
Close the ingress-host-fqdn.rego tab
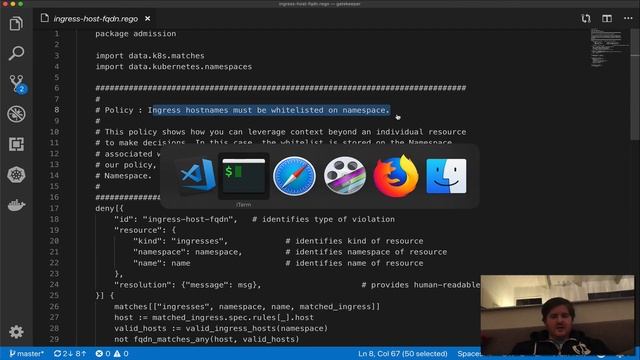click(147, 19)
